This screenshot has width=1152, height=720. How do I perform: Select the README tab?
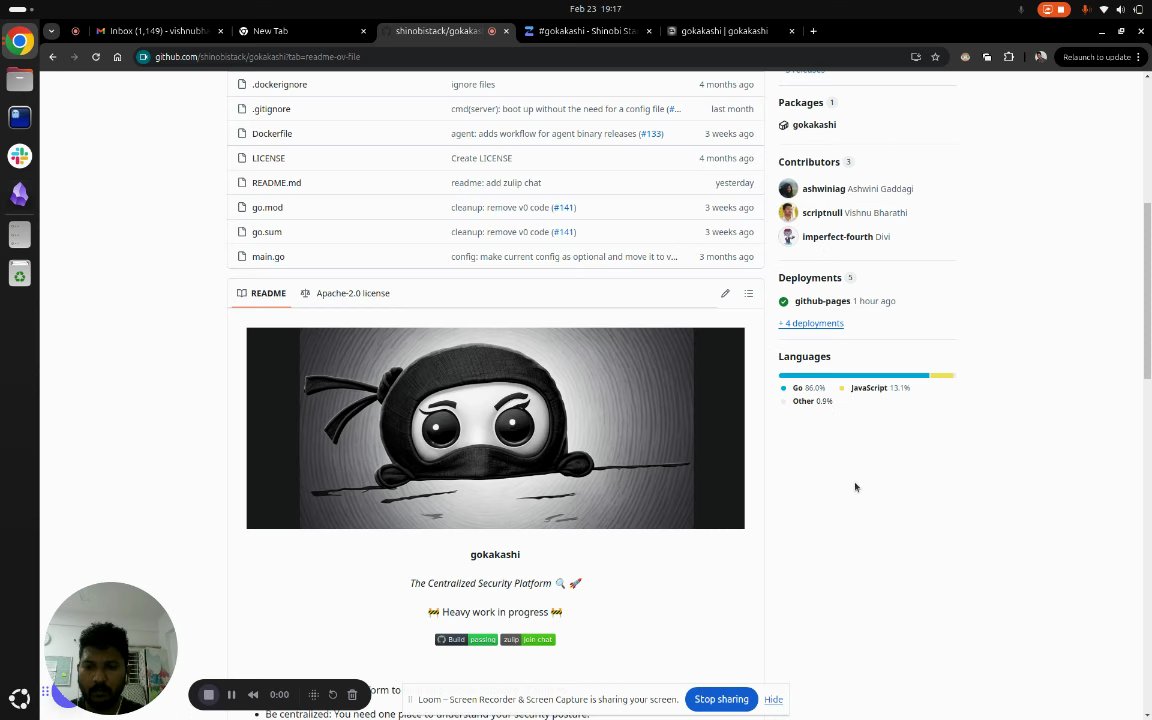click(x=262, y=293)
